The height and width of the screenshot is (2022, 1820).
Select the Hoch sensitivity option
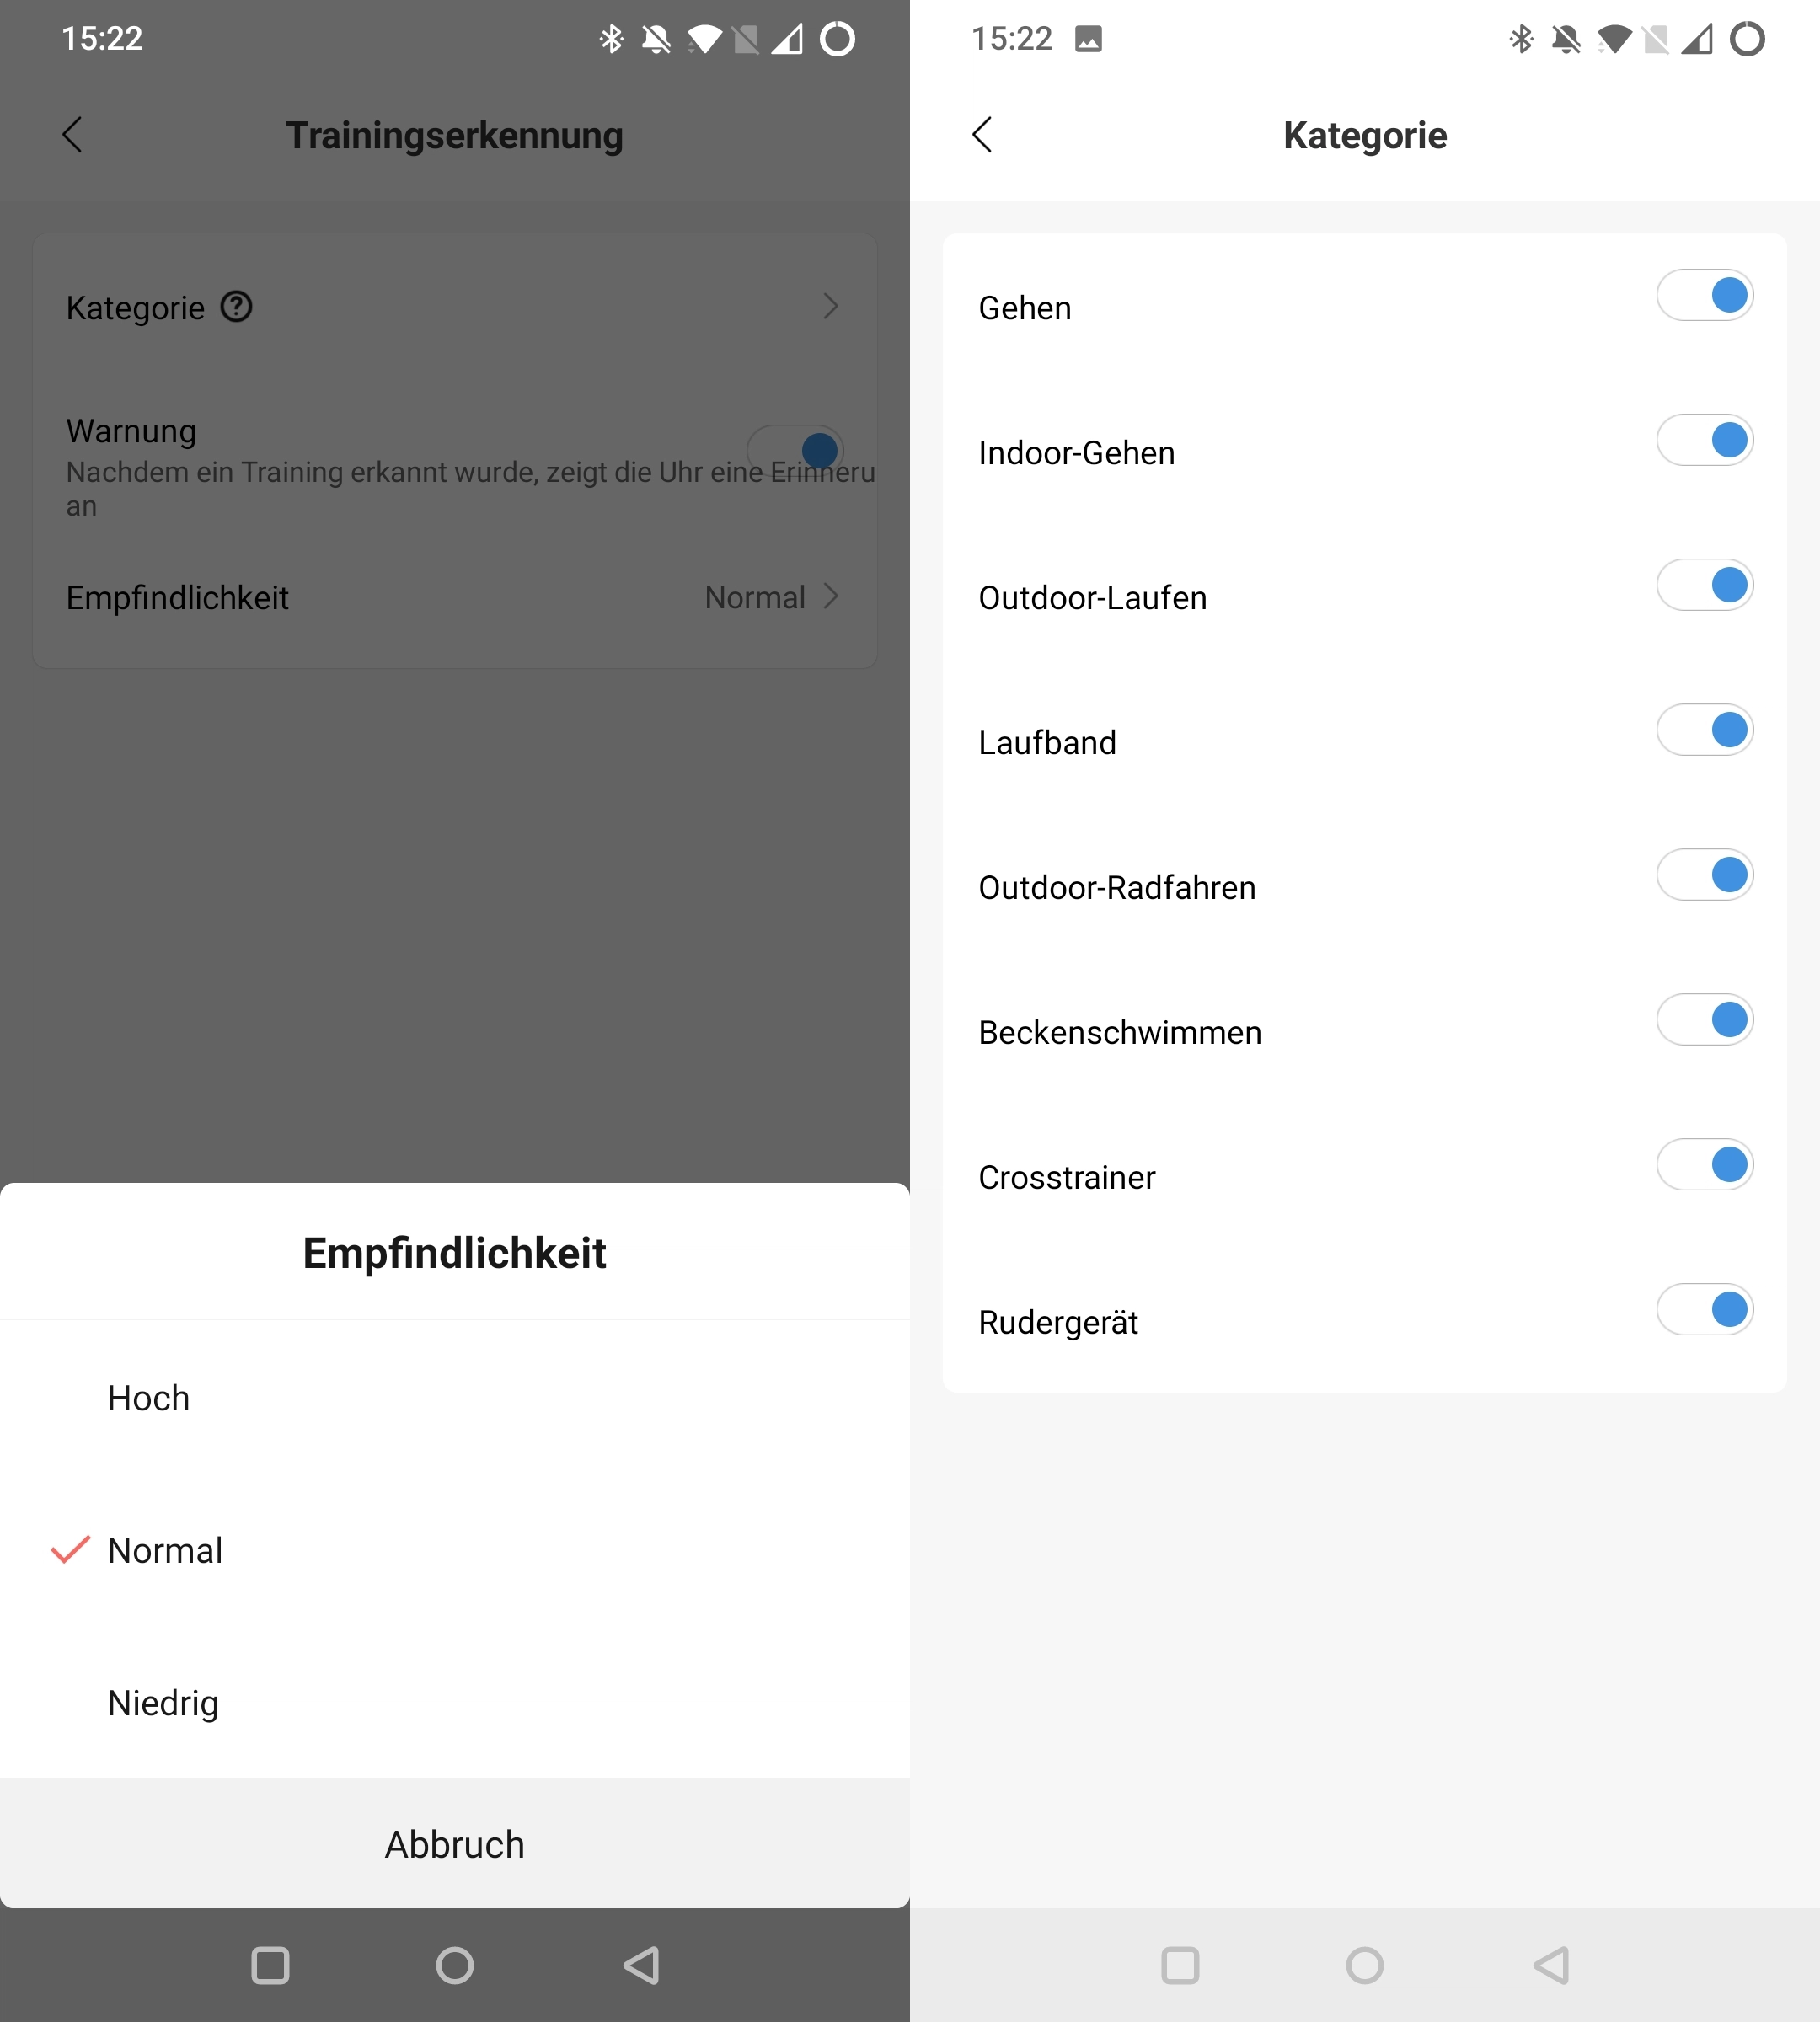[x=455, y=1398]
